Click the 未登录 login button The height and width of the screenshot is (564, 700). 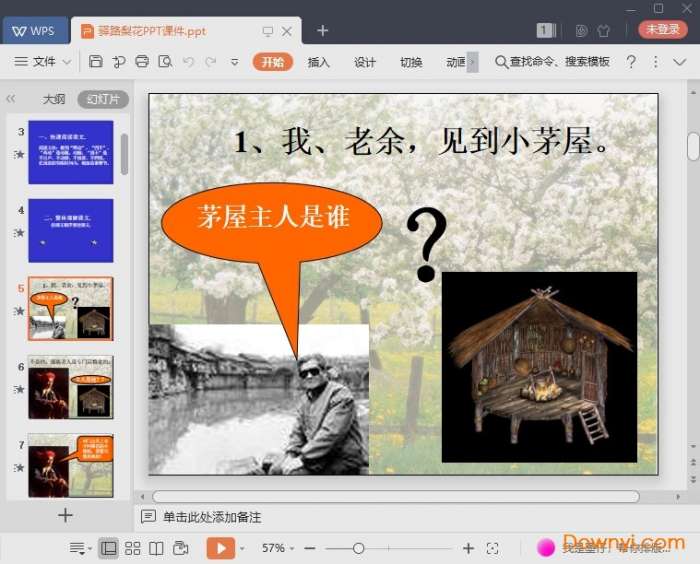pyautogui.click(x=663, y=30)
